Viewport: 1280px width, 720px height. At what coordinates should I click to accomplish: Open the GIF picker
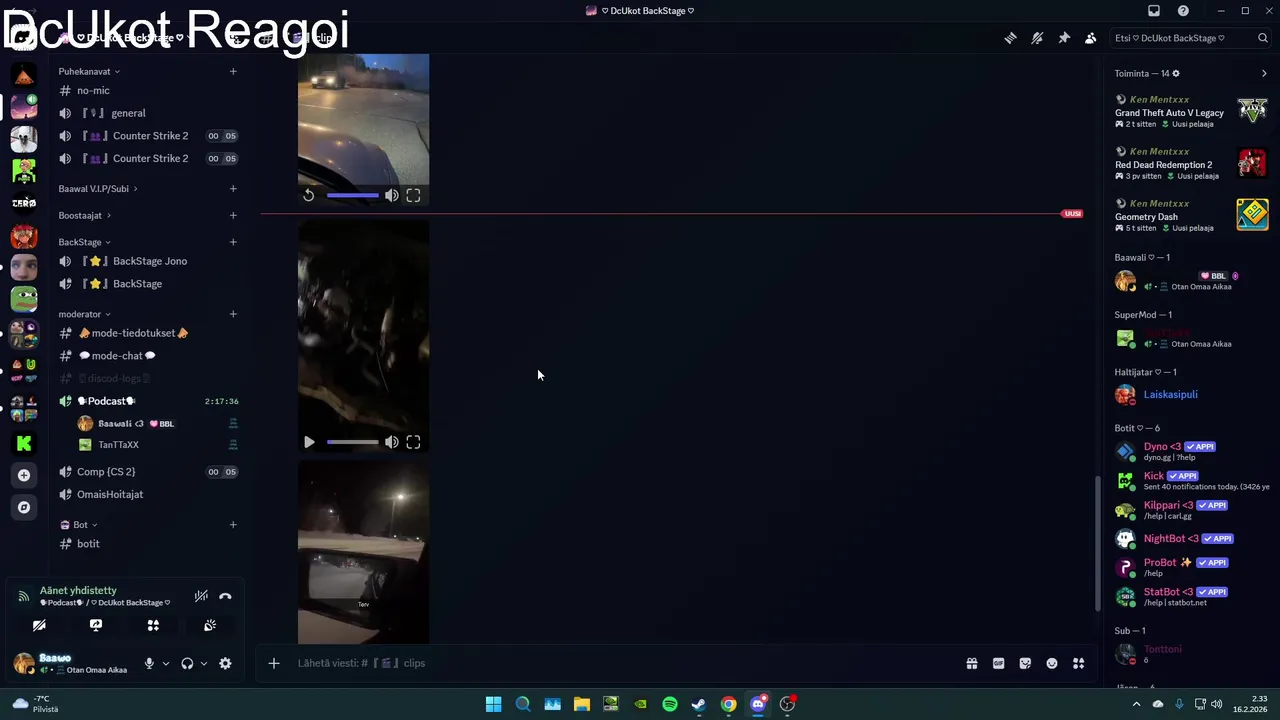(998, 663)
